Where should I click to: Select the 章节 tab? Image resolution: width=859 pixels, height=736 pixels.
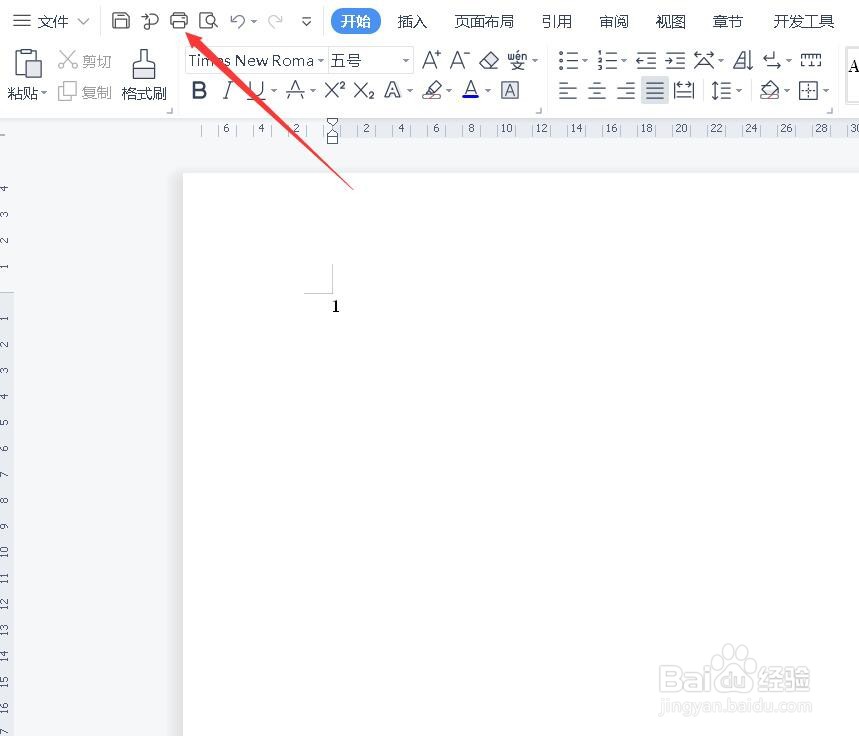728,21
